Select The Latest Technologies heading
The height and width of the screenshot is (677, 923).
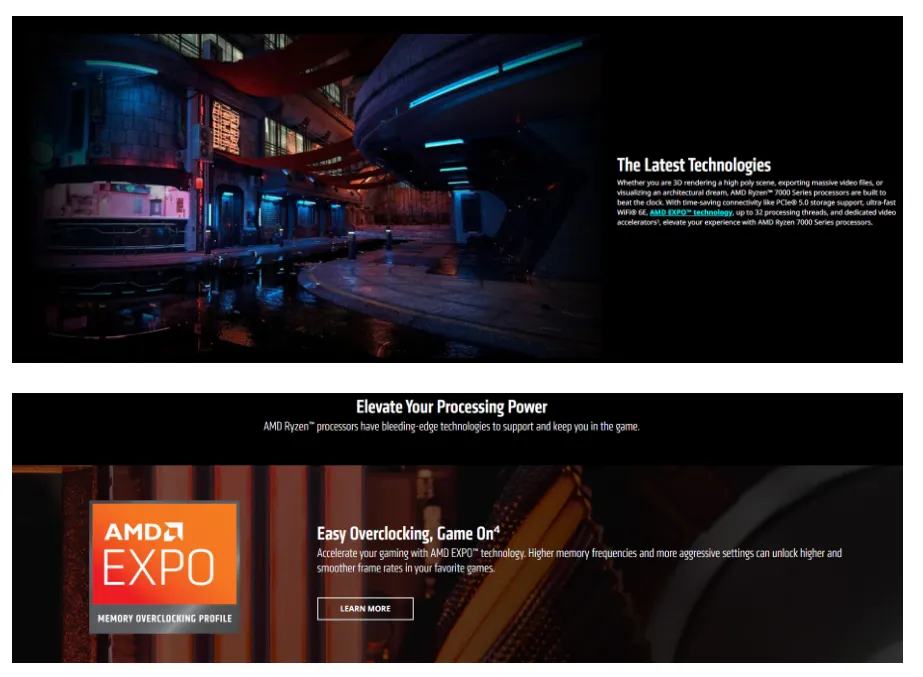[x=693, y=165]
